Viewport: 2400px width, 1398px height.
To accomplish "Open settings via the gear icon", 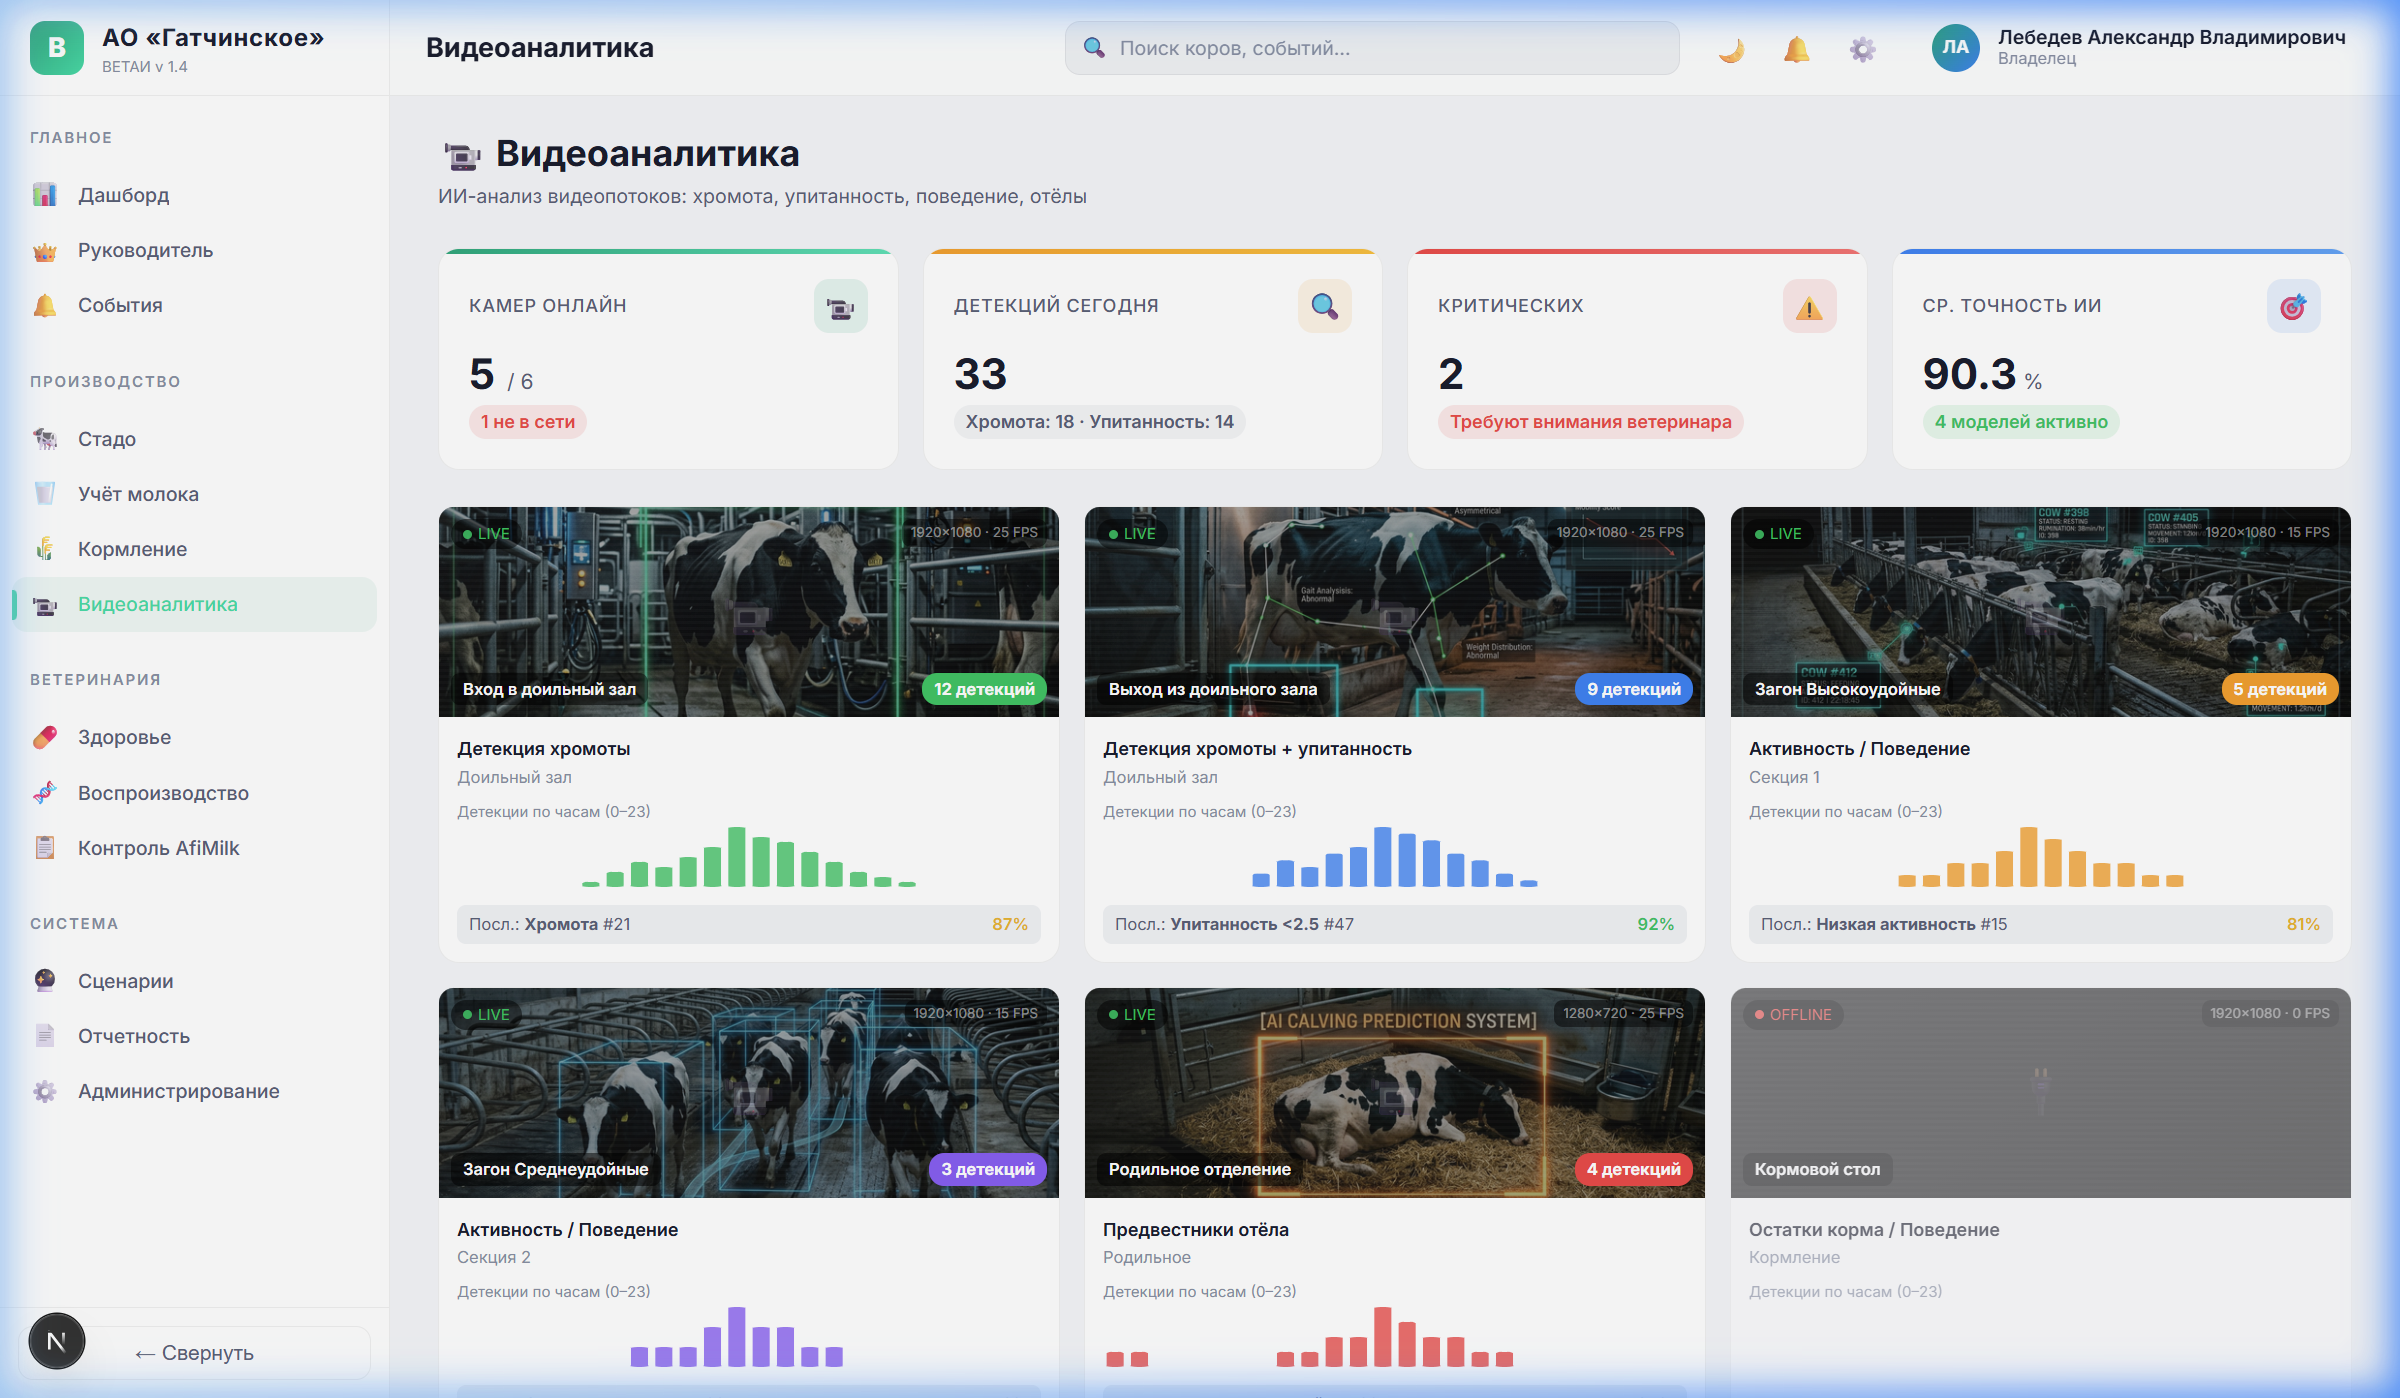I will [1862, 48].
